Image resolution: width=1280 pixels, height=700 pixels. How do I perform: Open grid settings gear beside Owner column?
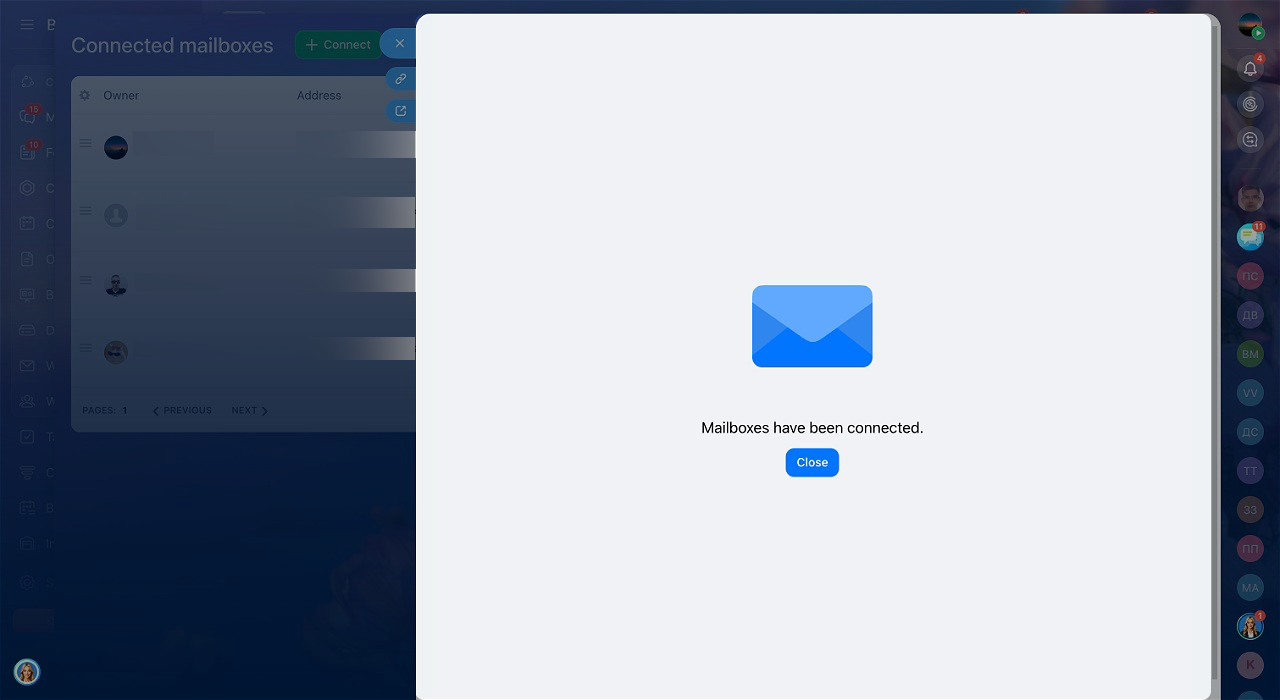click(85, 96)
